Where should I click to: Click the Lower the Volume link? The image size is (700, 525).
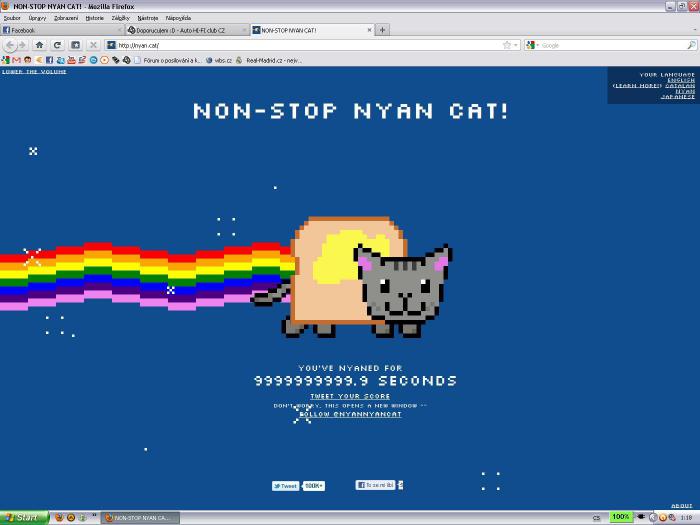pos(34,72)
